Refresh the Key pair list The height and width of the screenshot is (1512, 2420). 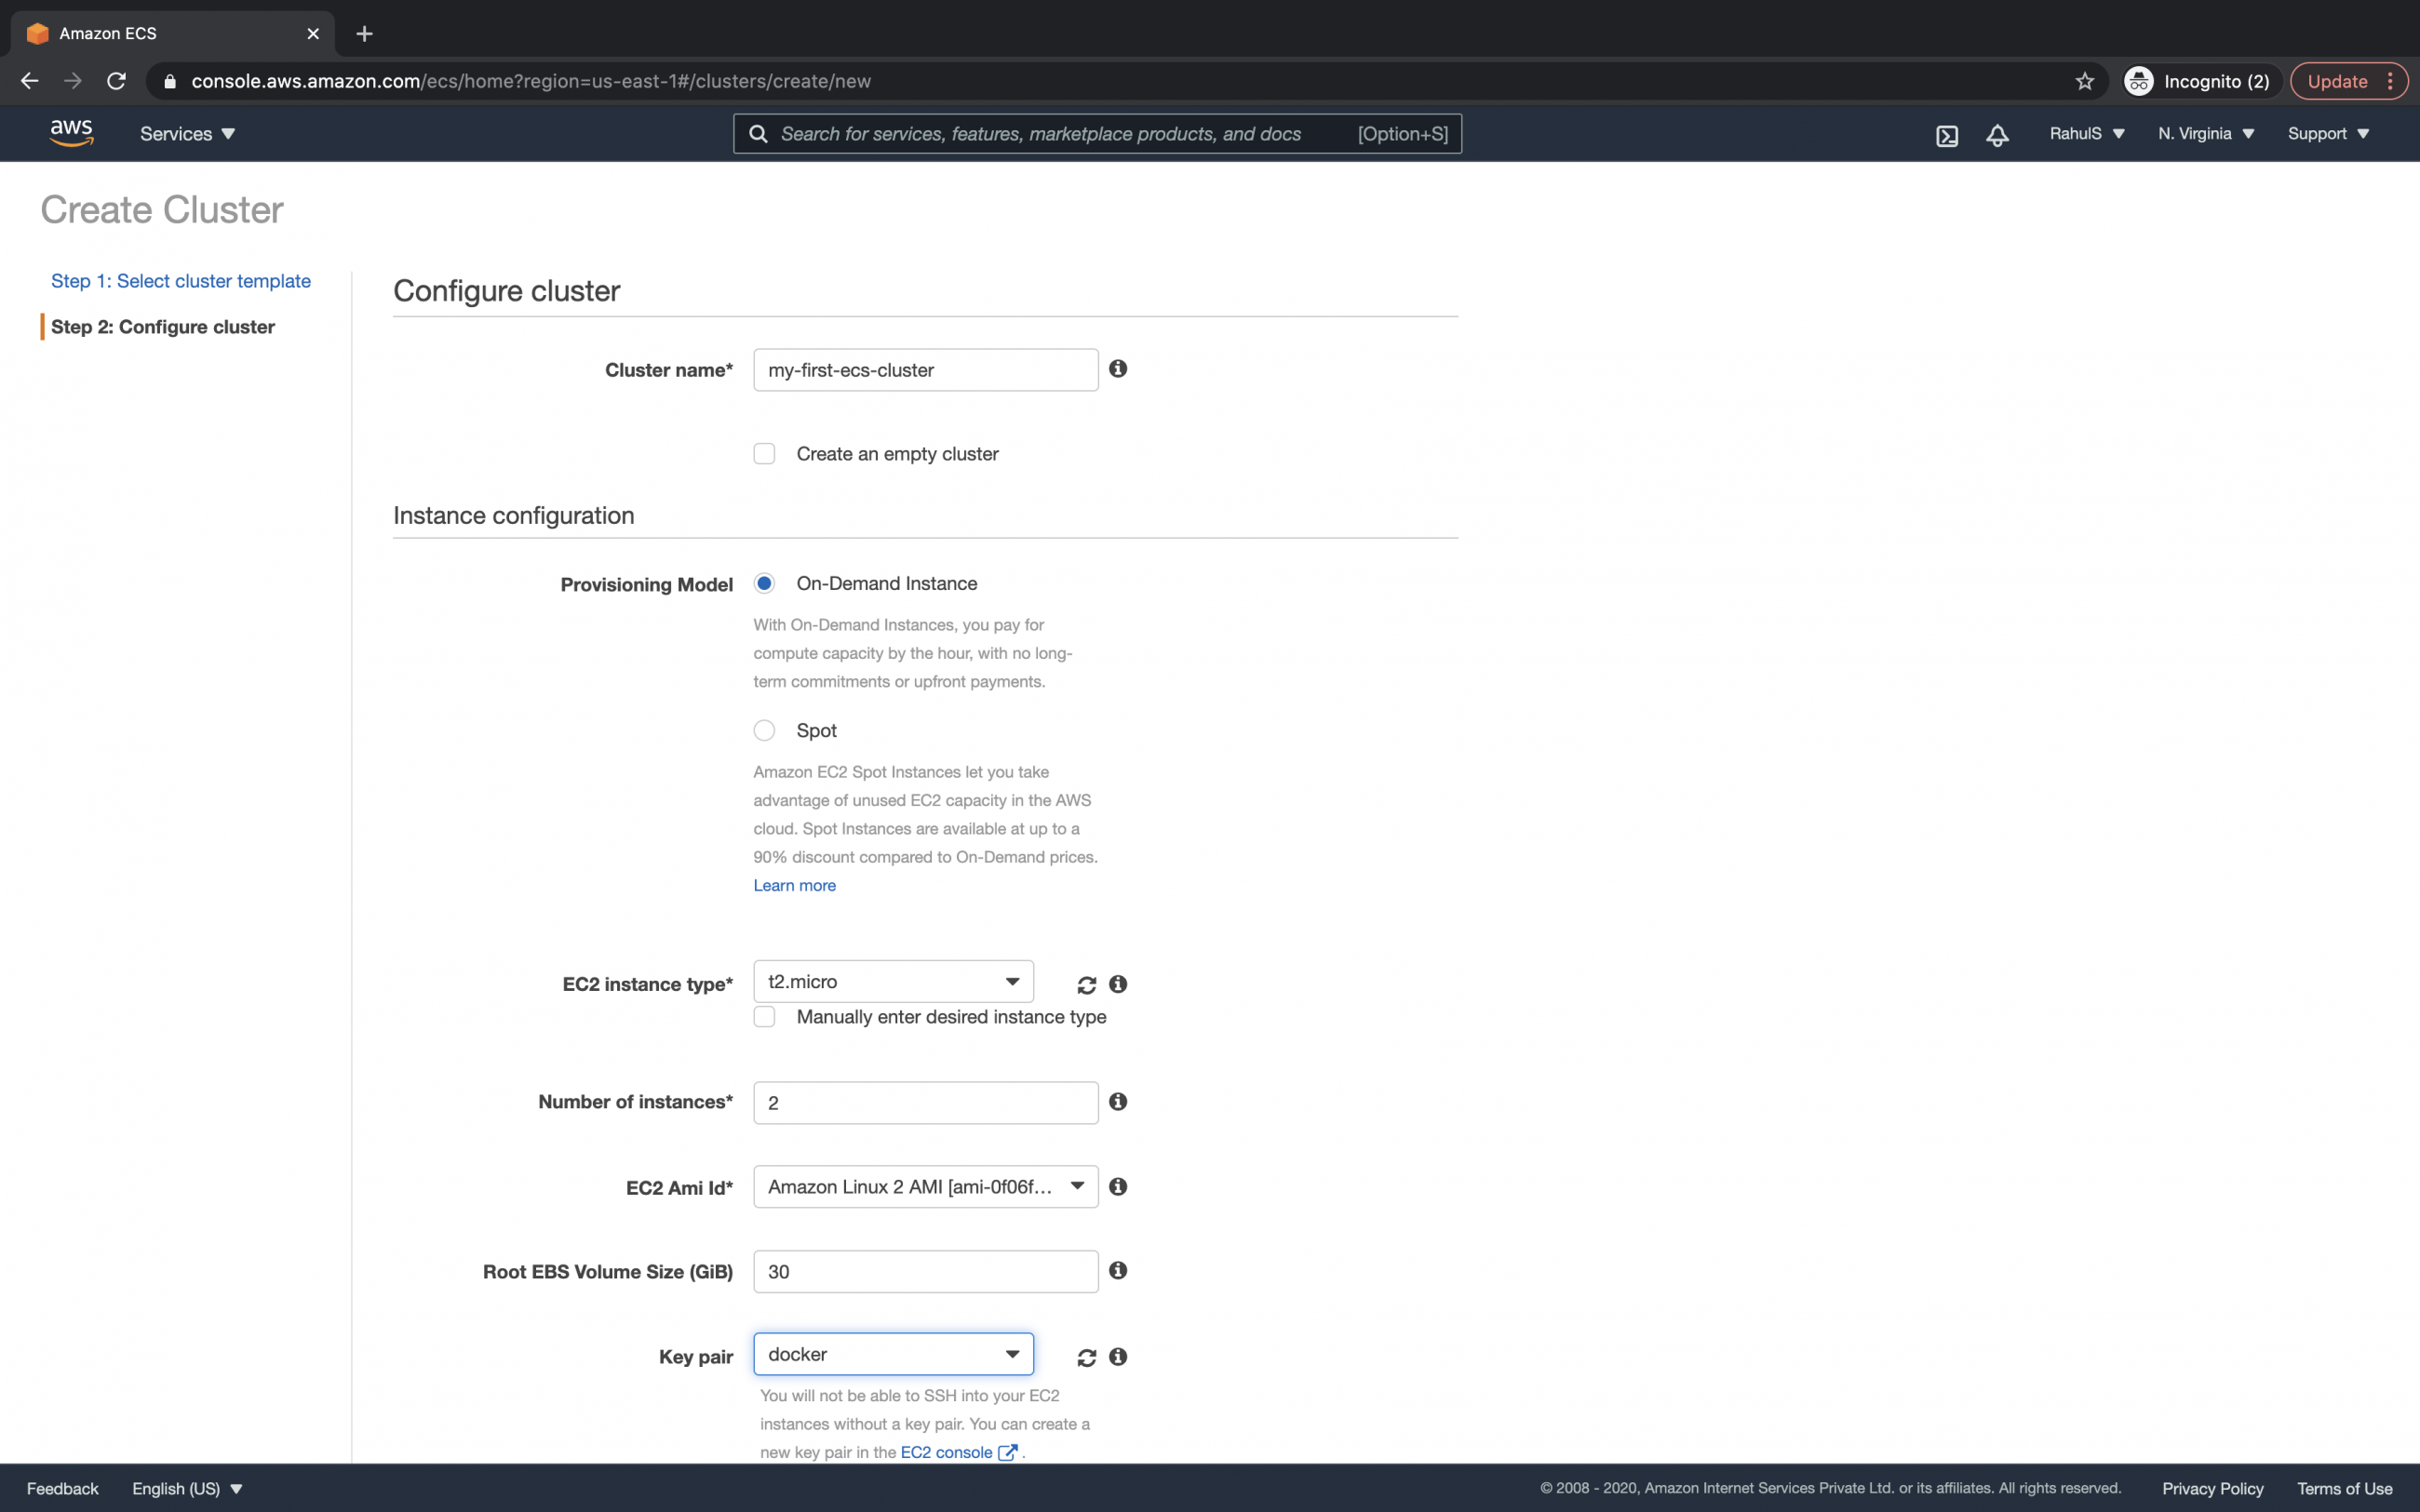(1087, 1357)
